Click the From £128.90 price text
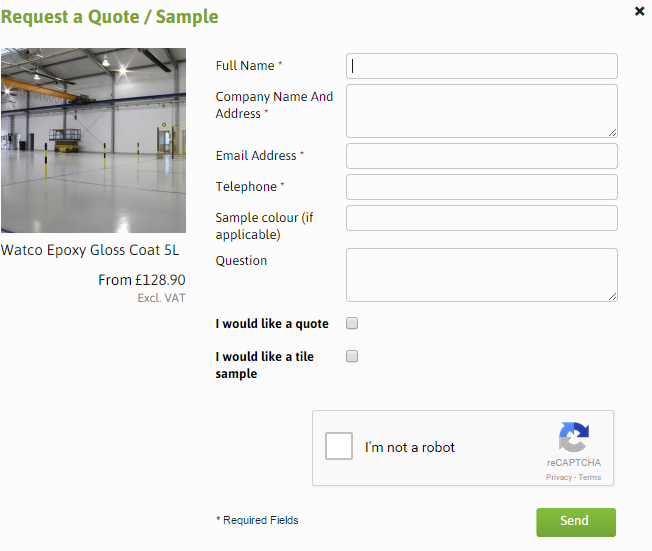Viewport: 652px width, 551px height. 142,280
